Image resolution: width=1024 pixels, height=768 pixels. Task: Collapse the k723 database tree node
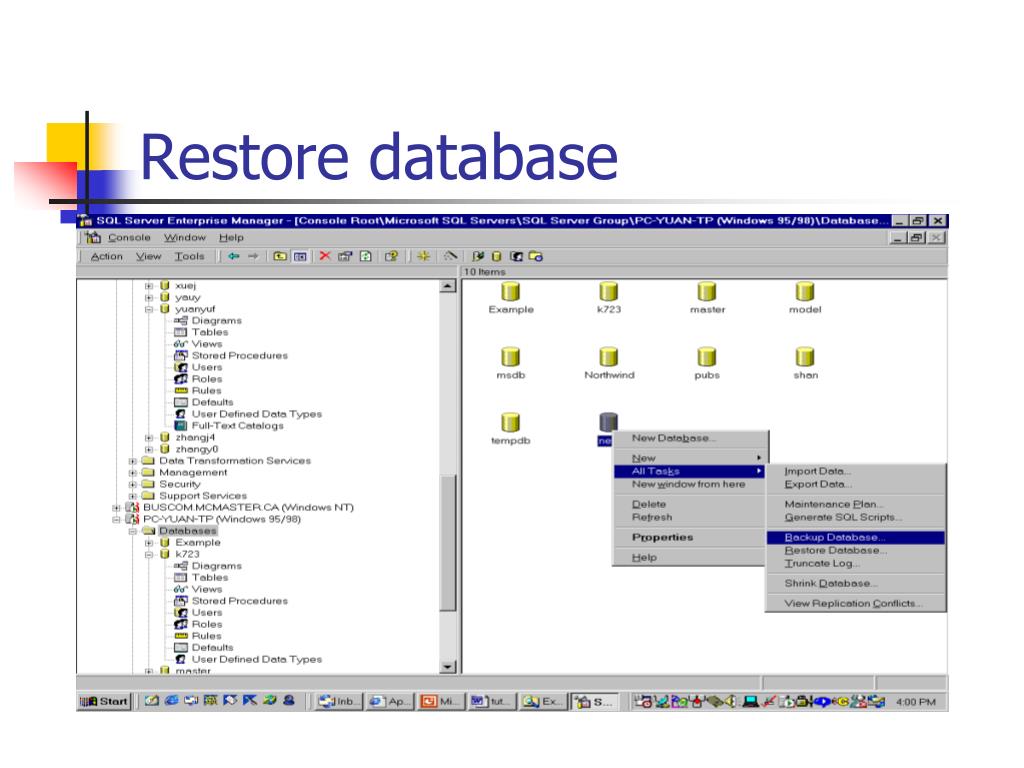(149, 554)
